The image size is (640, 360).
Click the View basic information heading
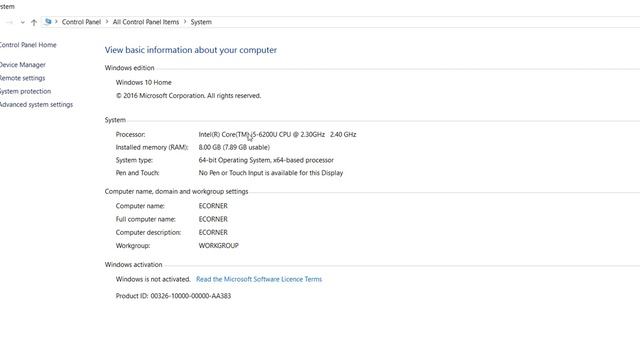pos(191,50)
